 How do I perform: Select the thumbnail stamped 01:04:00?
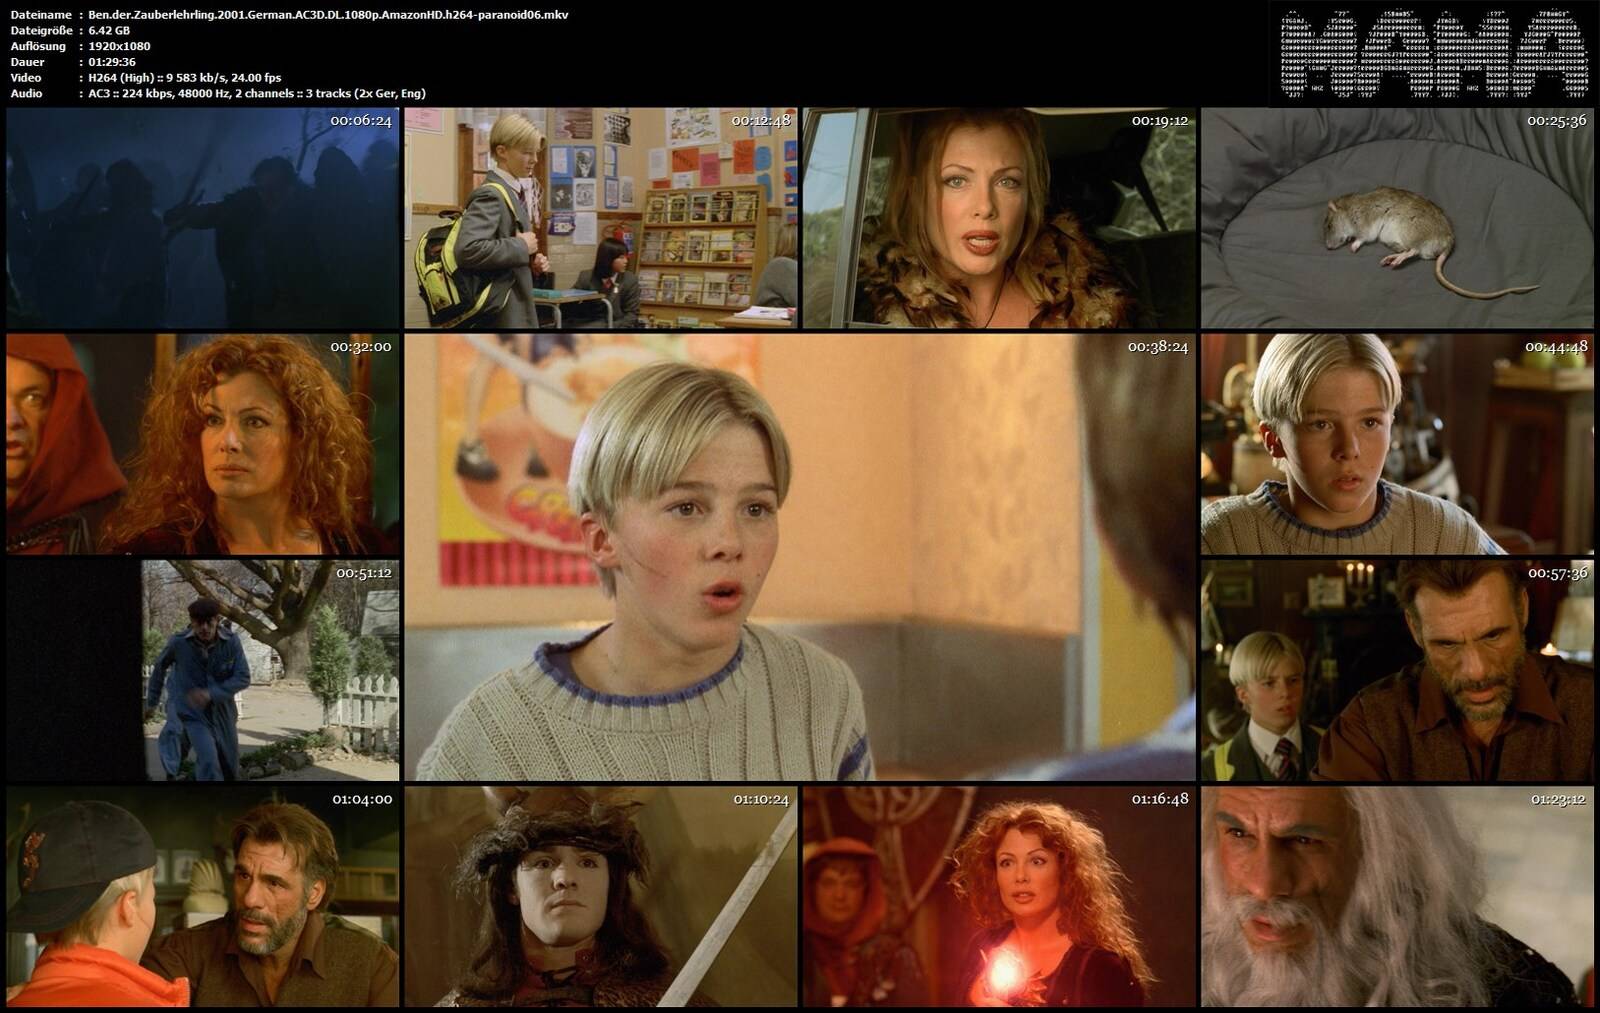click(x=203, y=896)
